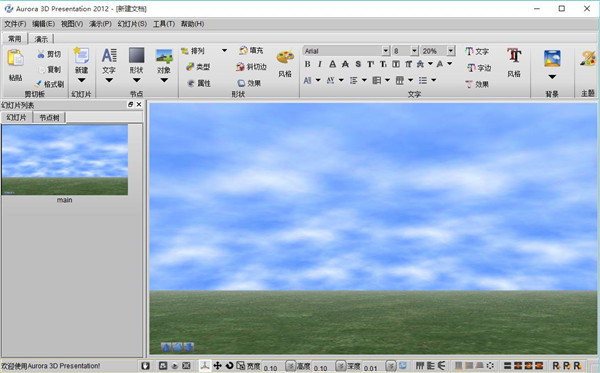Viewport: 600px width, 373px height.
Task: Expand the 文字 node dropdown arrow
Action: click(x=109, y=80)
